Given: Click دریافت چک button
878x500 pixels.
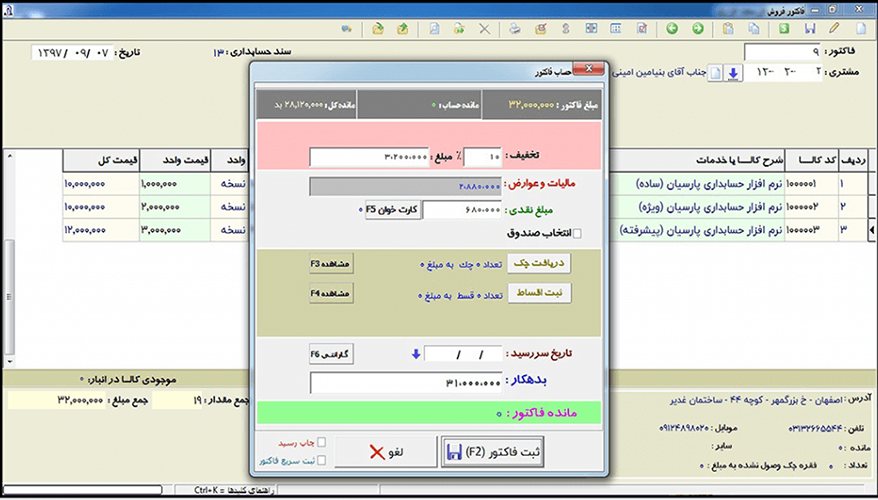Looking at the screenshot, I should (x=539, y=263).
